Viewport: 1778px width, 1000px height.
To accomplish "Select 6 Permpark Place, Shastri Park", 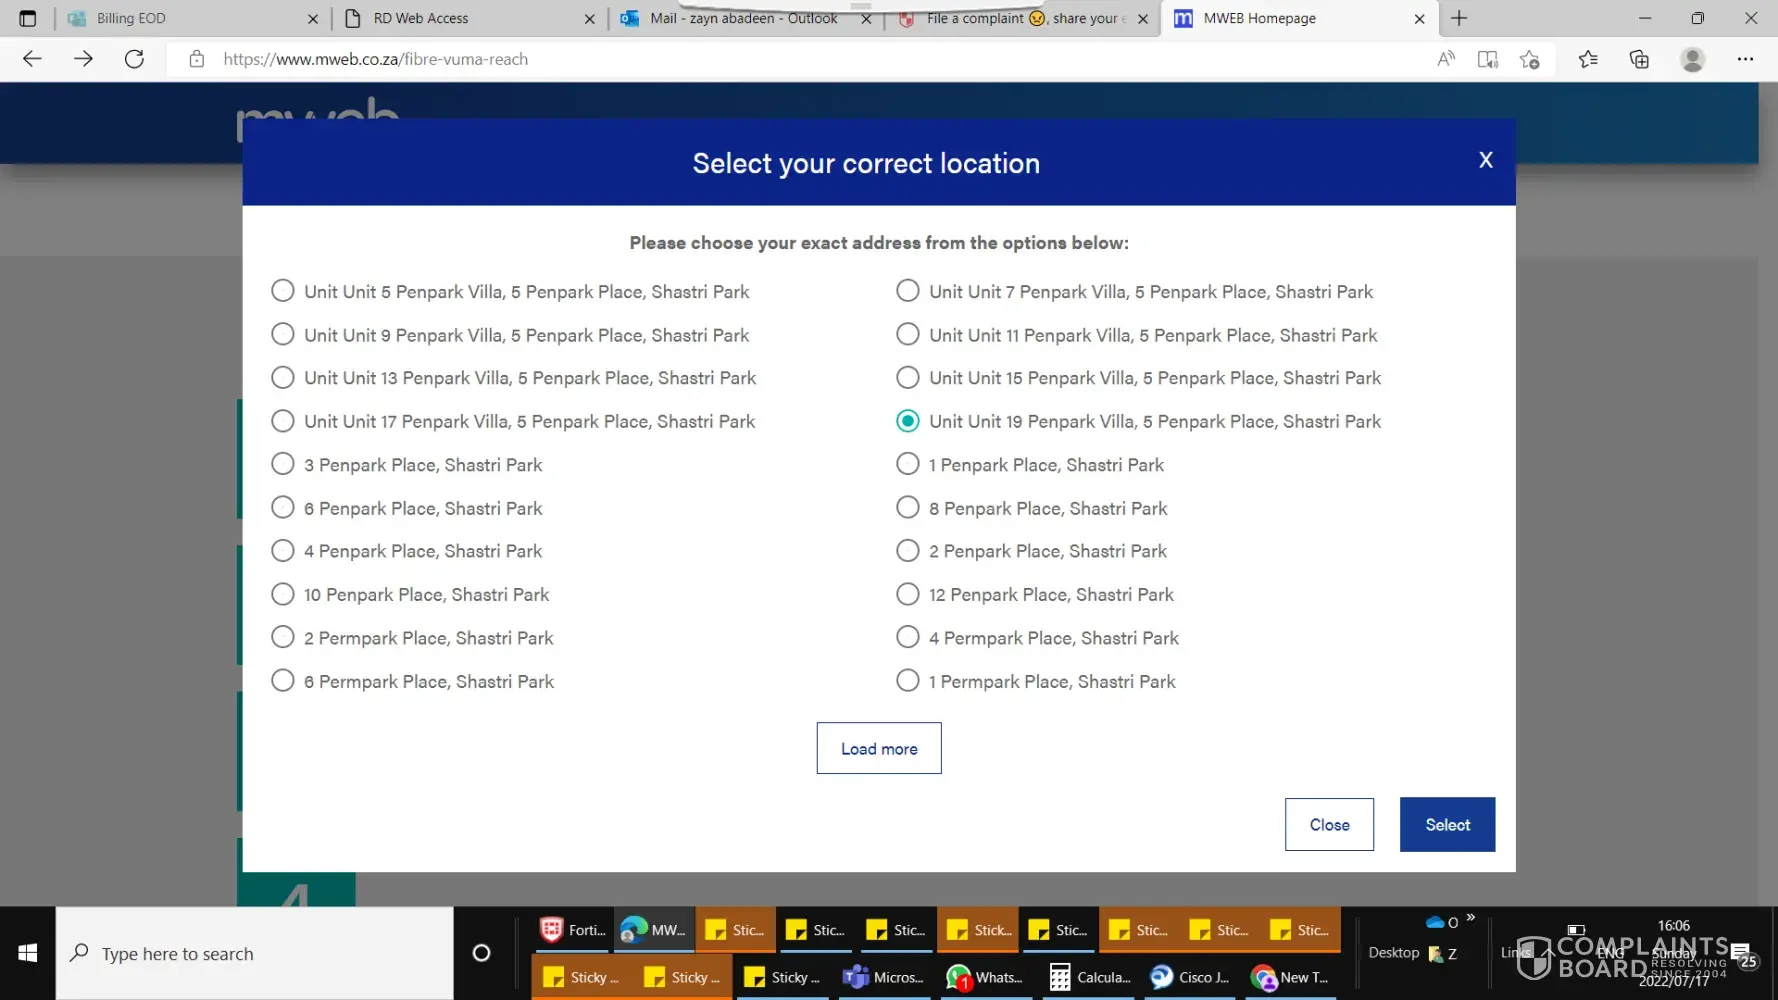I will (x=283, y=681).
